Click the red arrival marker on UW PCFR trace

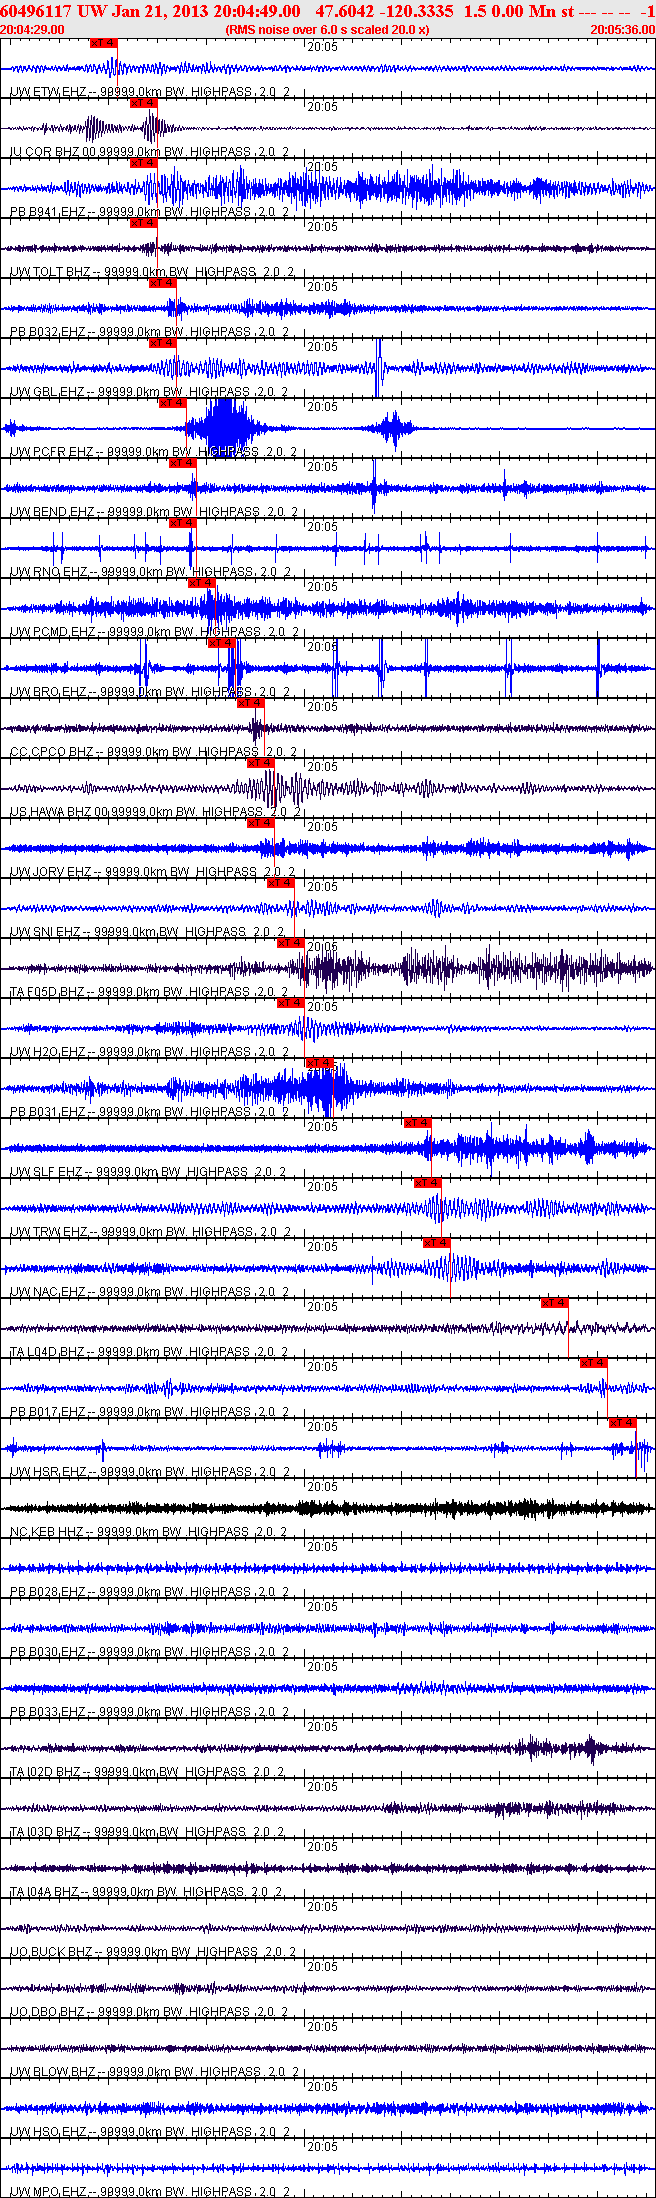(172, 403)
